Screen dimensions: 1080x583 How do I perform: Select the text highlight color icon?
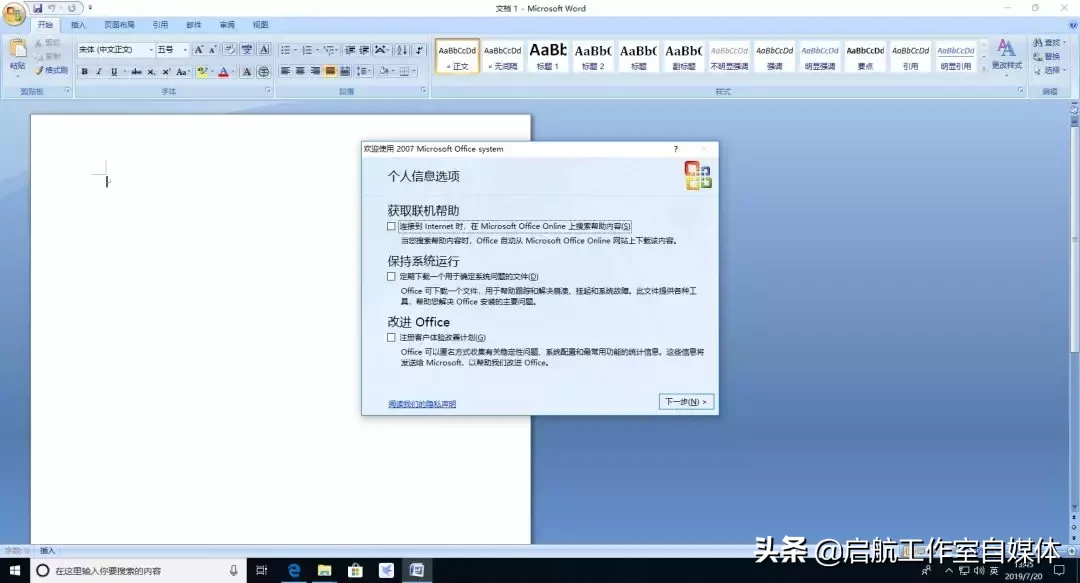pos(202,71)
